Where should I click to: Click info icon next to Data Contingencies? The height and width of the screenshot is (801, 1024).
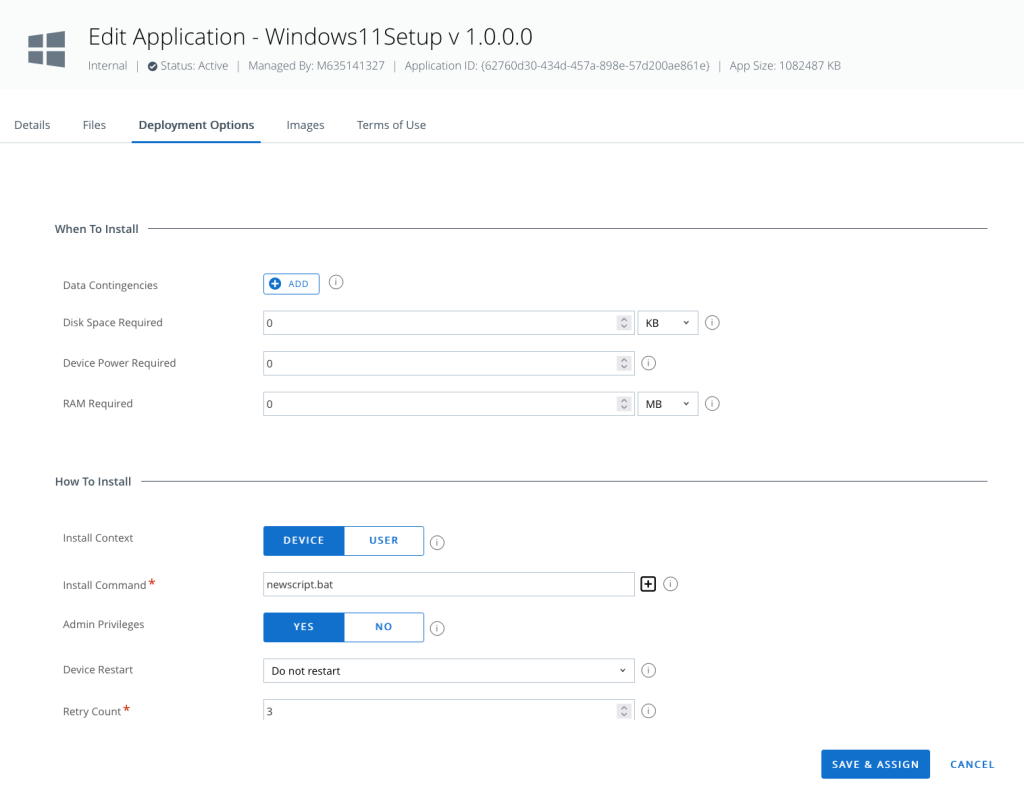pyautogui.click(x=336, y=283)
